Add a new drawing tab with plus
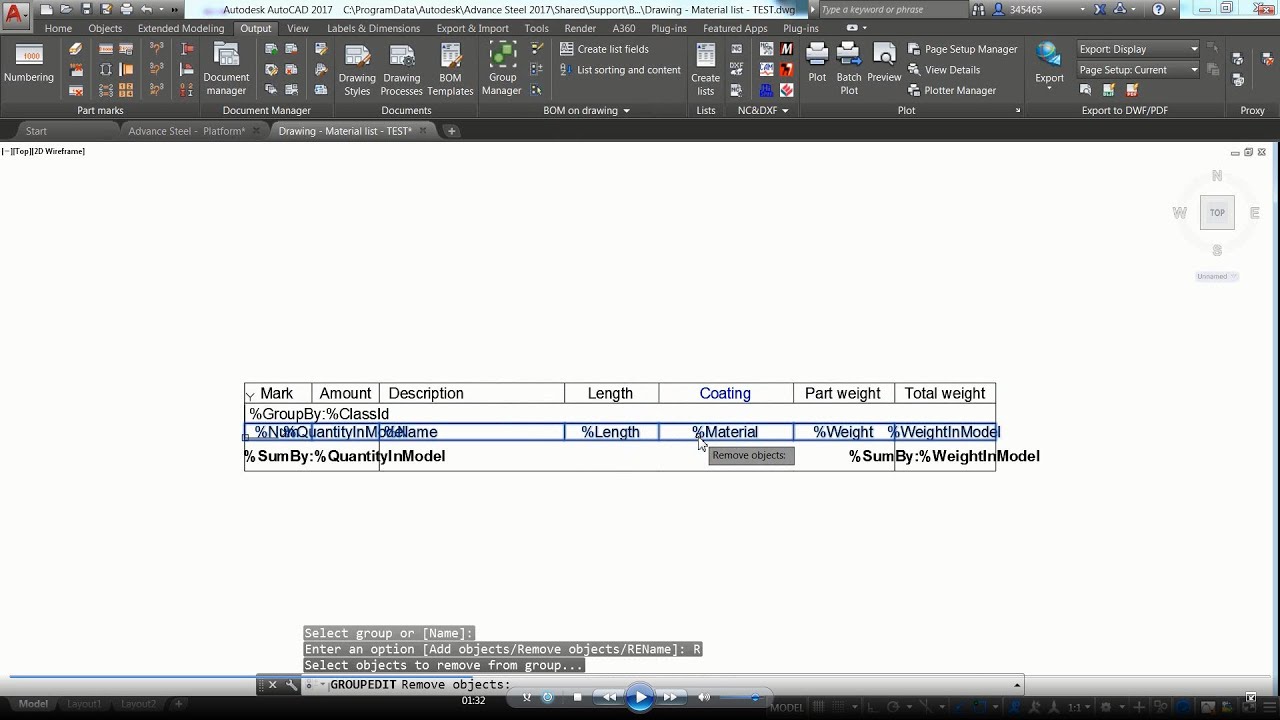Viewport: 1280px width, 720px height. (x=451, y=131)
